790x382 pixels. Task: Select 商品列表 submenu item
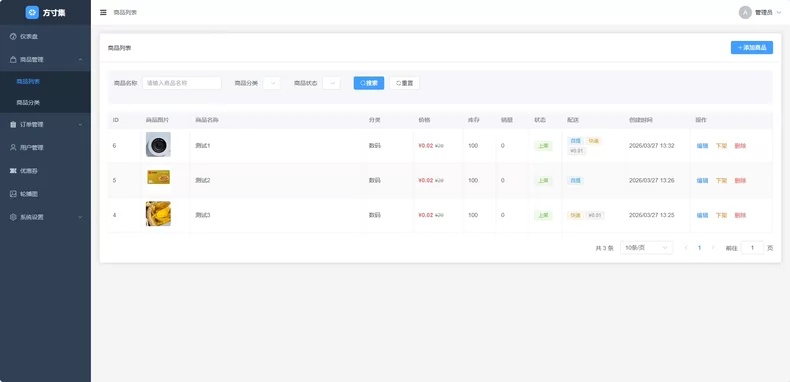coord(45,81)
